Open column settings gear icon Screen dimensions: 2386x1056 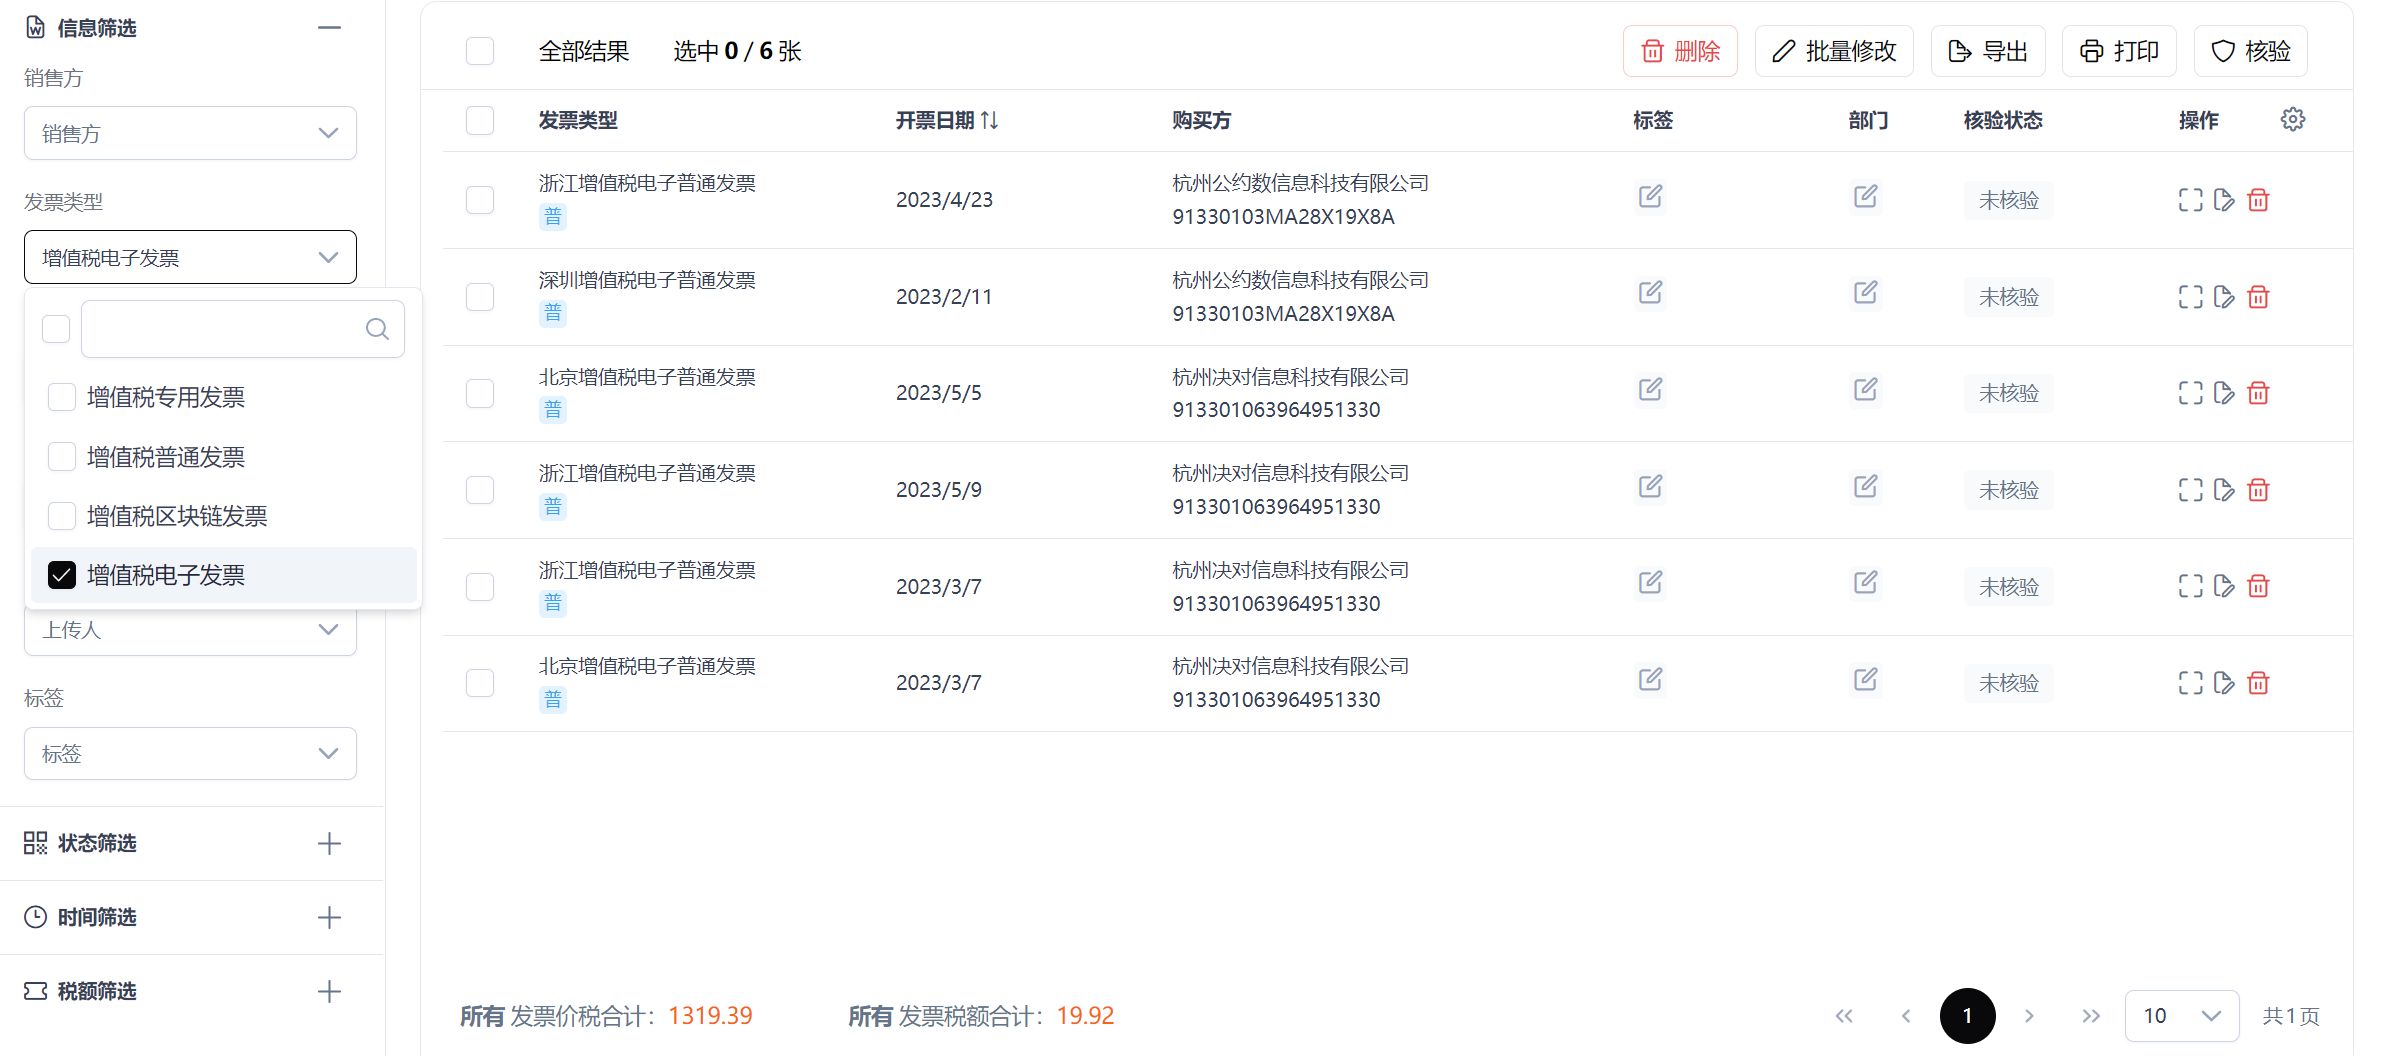point(2292,120)
